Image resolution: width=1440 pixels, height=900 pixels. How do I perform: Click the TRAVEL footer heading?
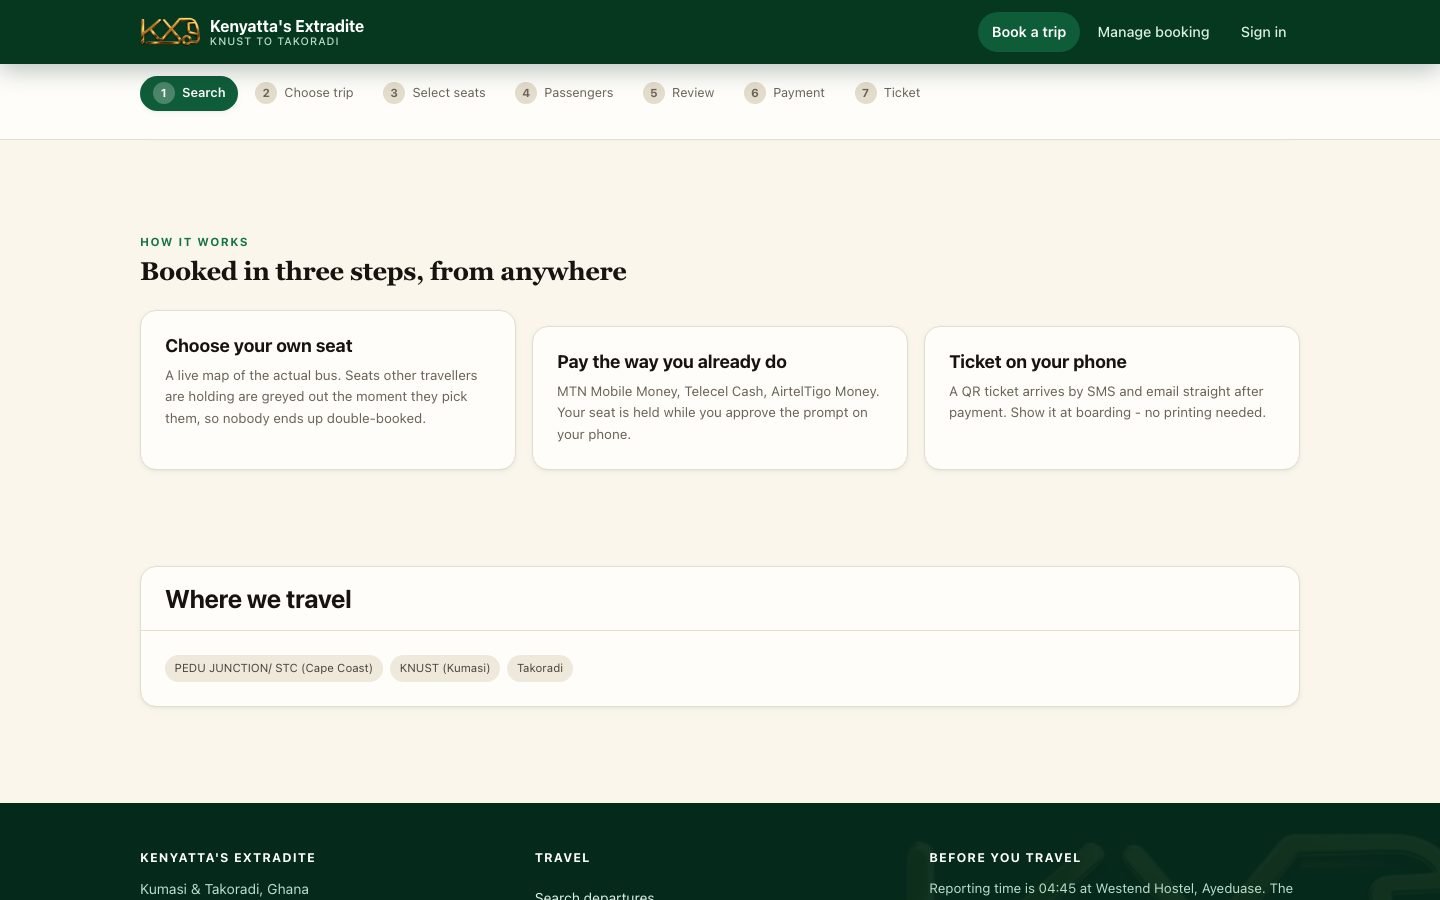point(562,858)
